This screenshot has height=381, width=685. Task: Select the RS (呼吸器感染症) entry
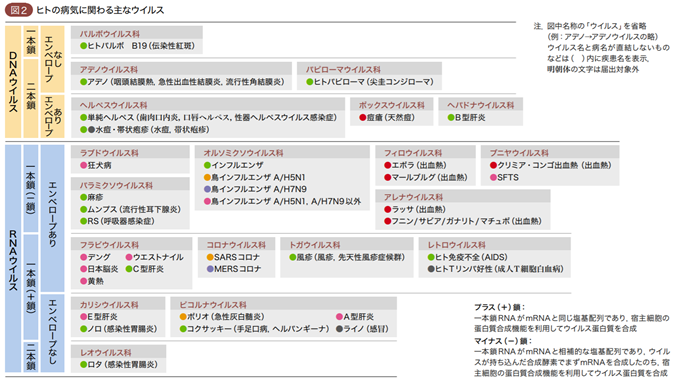tap(117, 221)
